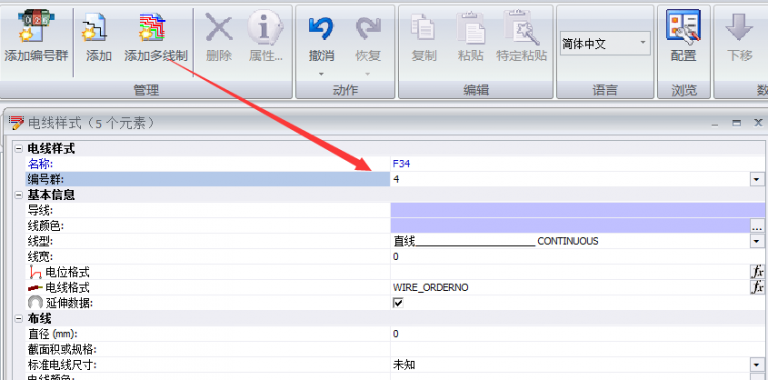This screenshot has width=768, height=380.
Task: Open the 线型 CONTINUOUS dropdown
Action: [757, 241]
